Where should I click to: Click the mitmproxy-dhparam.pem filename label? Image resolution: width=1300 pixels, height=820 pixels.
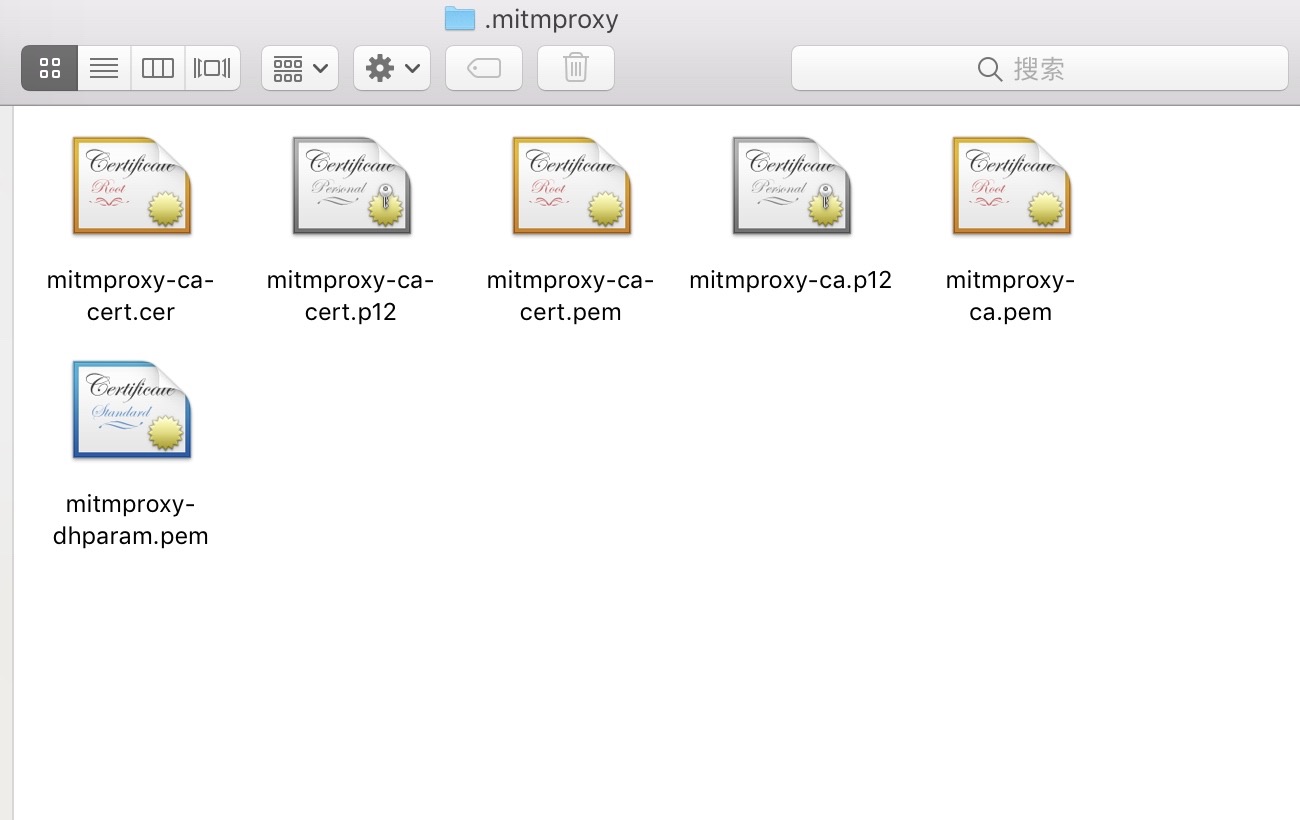pyautogui.click(x=130, y=520)
